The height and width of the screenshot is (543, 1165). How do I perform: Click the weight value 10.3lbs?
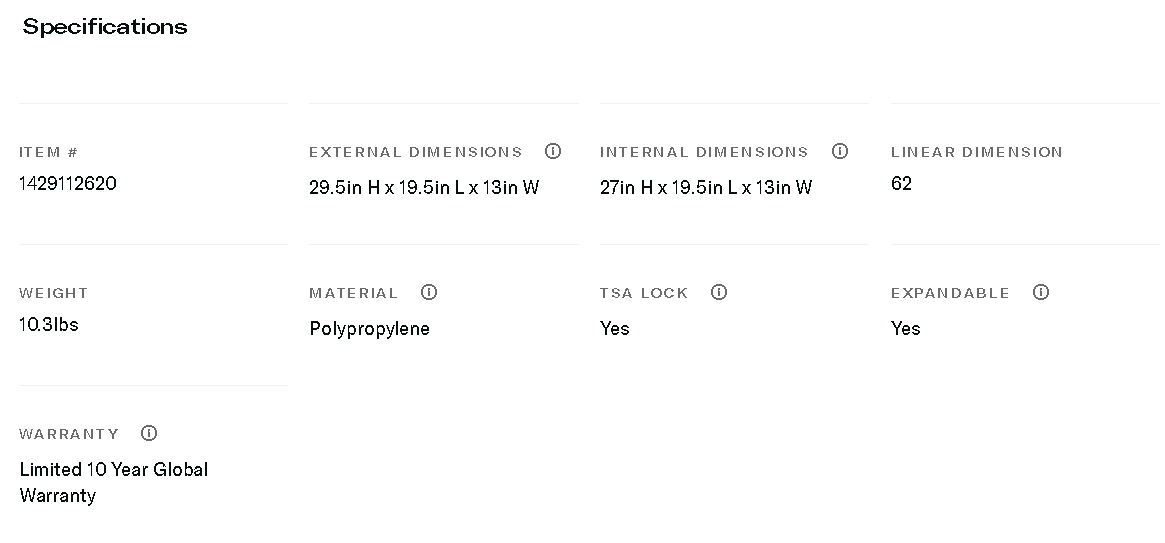tap(49, 324)
